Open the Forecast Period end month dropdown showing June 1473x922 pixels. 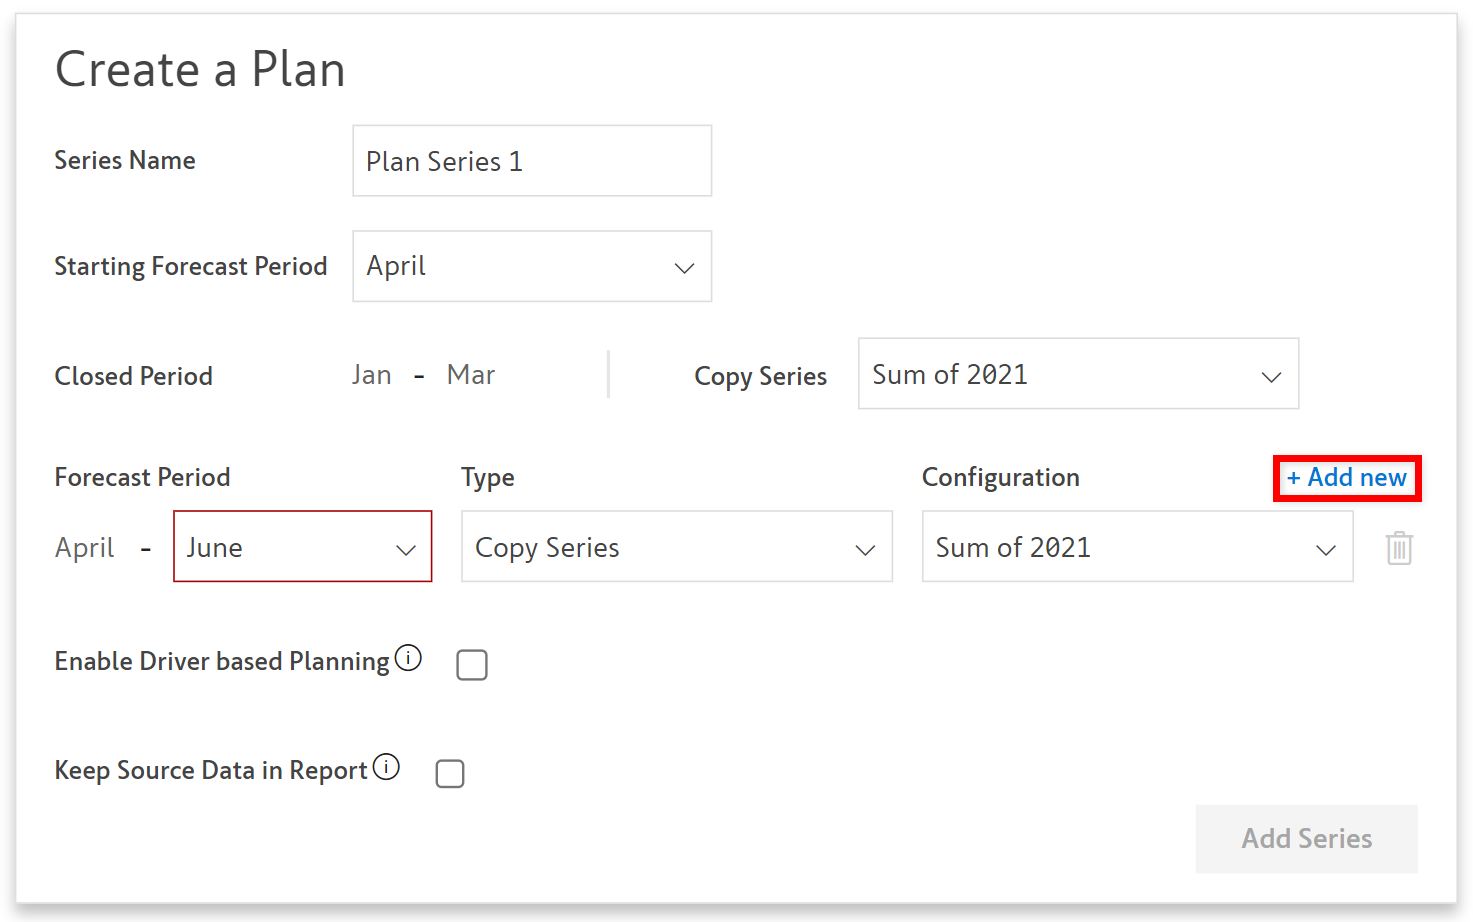pyautogui.click(x=301, y=547)
